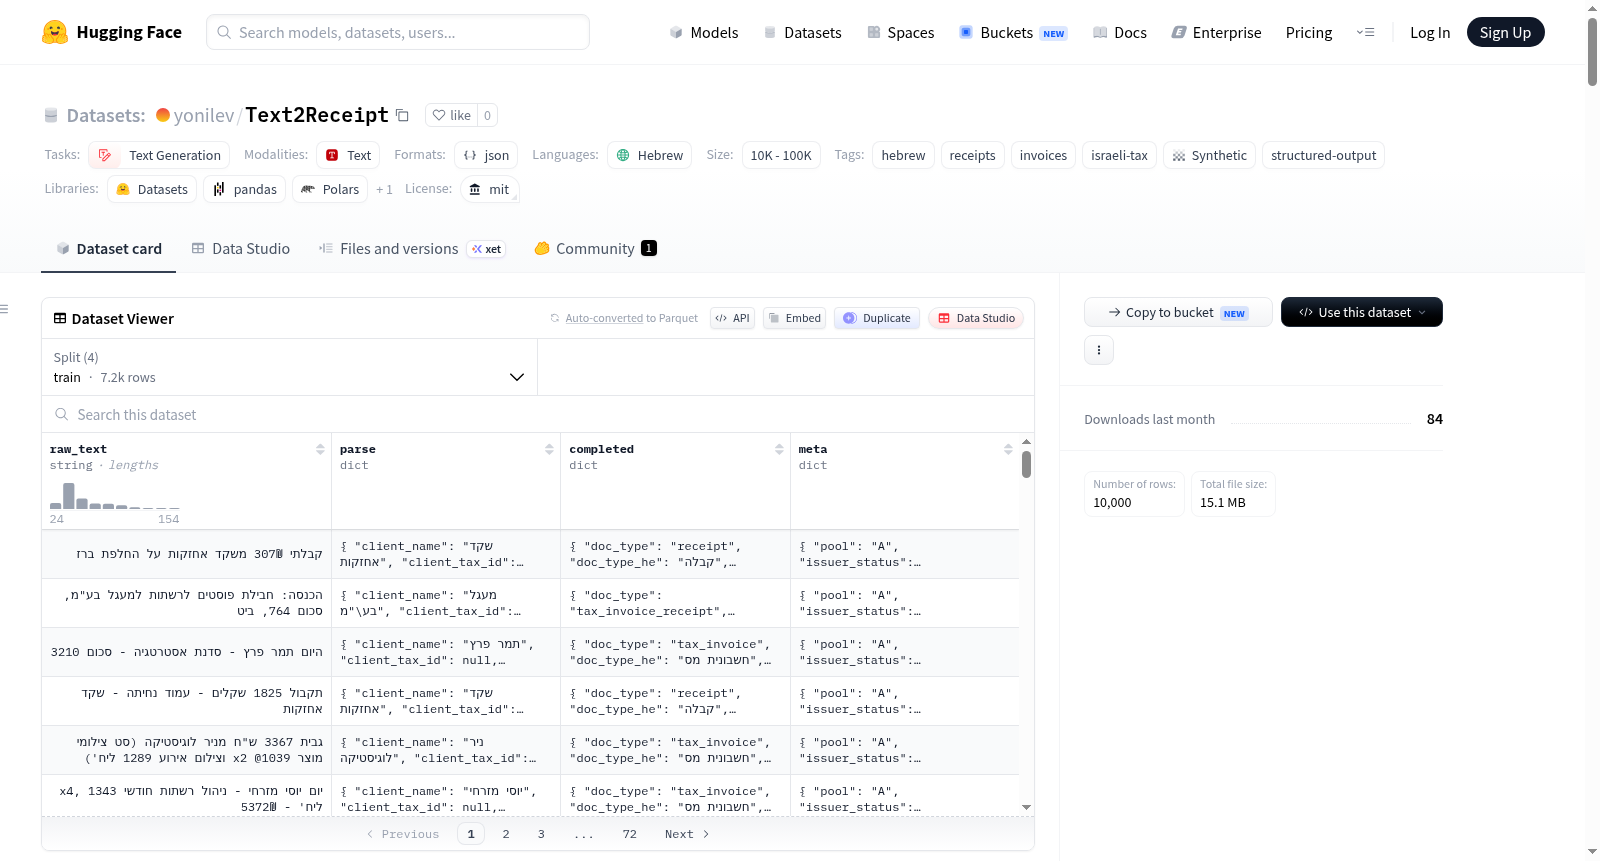Copy dataset name with the copy icon

click(402, 115)
